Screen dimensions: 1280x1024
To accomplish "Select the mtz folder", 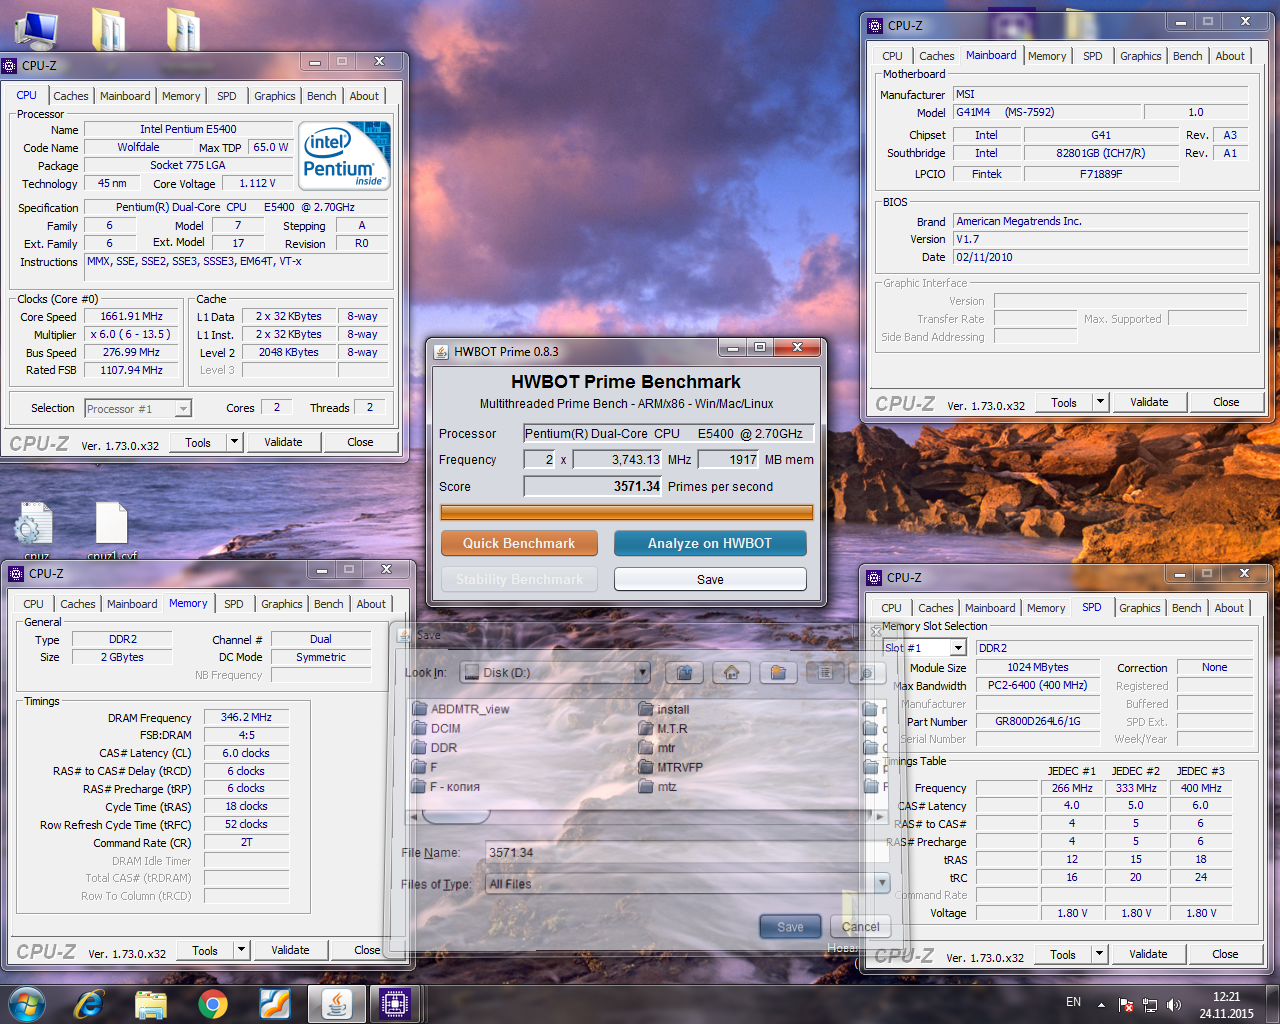I will coord(658,786).
